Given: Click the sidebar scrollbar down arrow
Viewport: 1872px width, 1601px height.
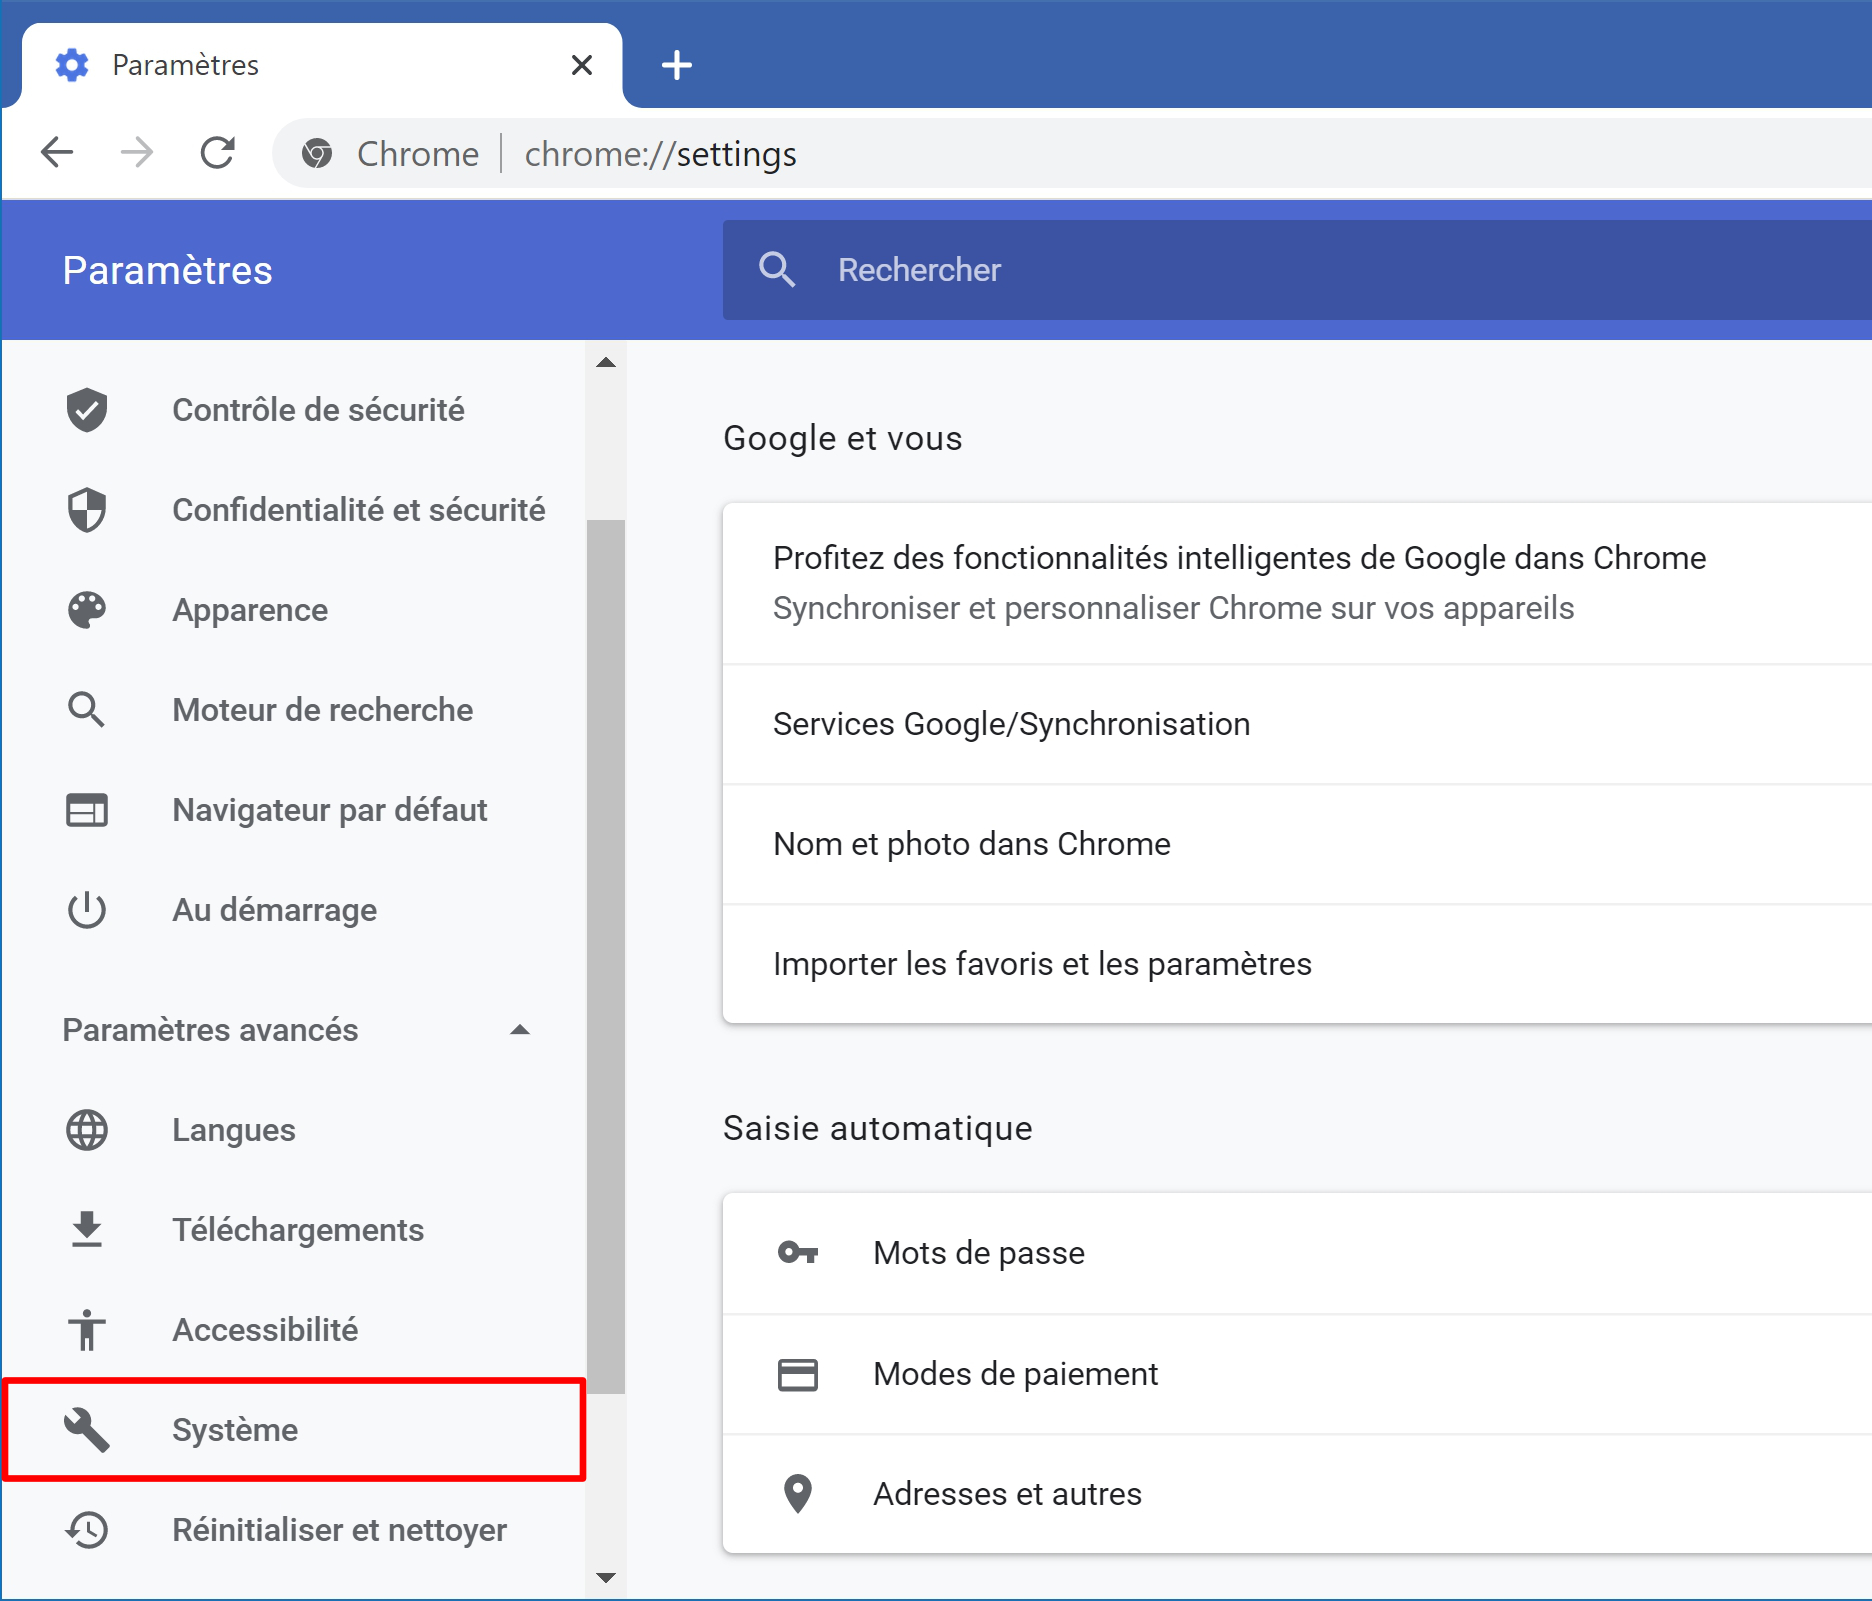Looking at the screenshot, I should (606, 1578).
